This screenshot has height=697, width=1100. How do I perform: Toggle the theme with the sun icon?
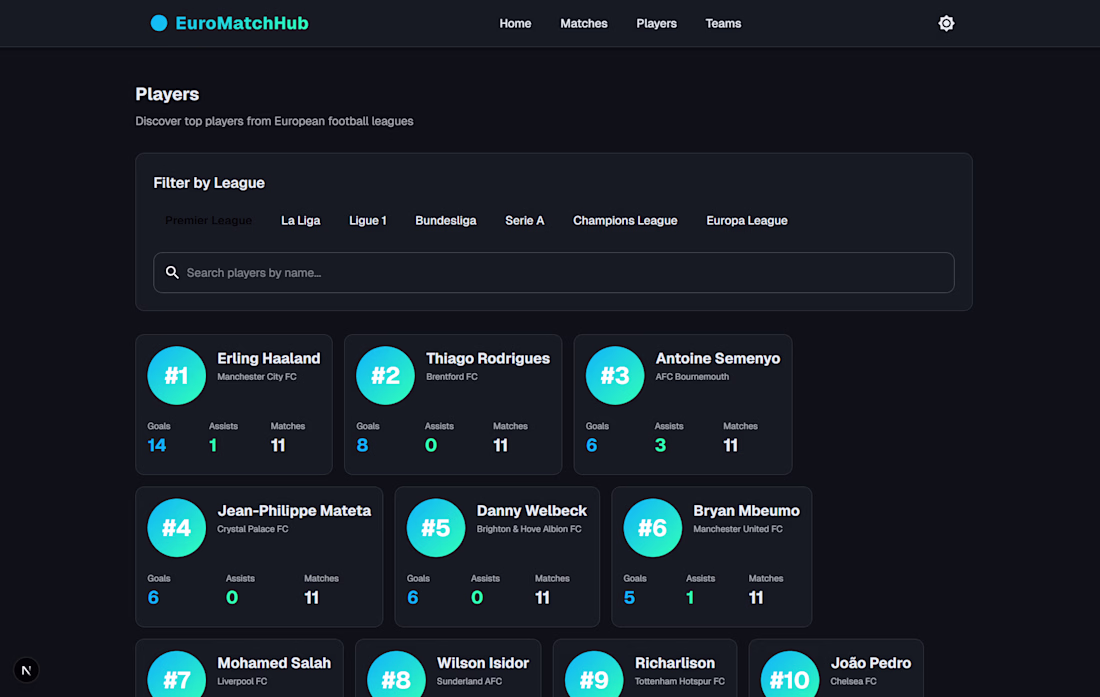click(x=946, y=23)
